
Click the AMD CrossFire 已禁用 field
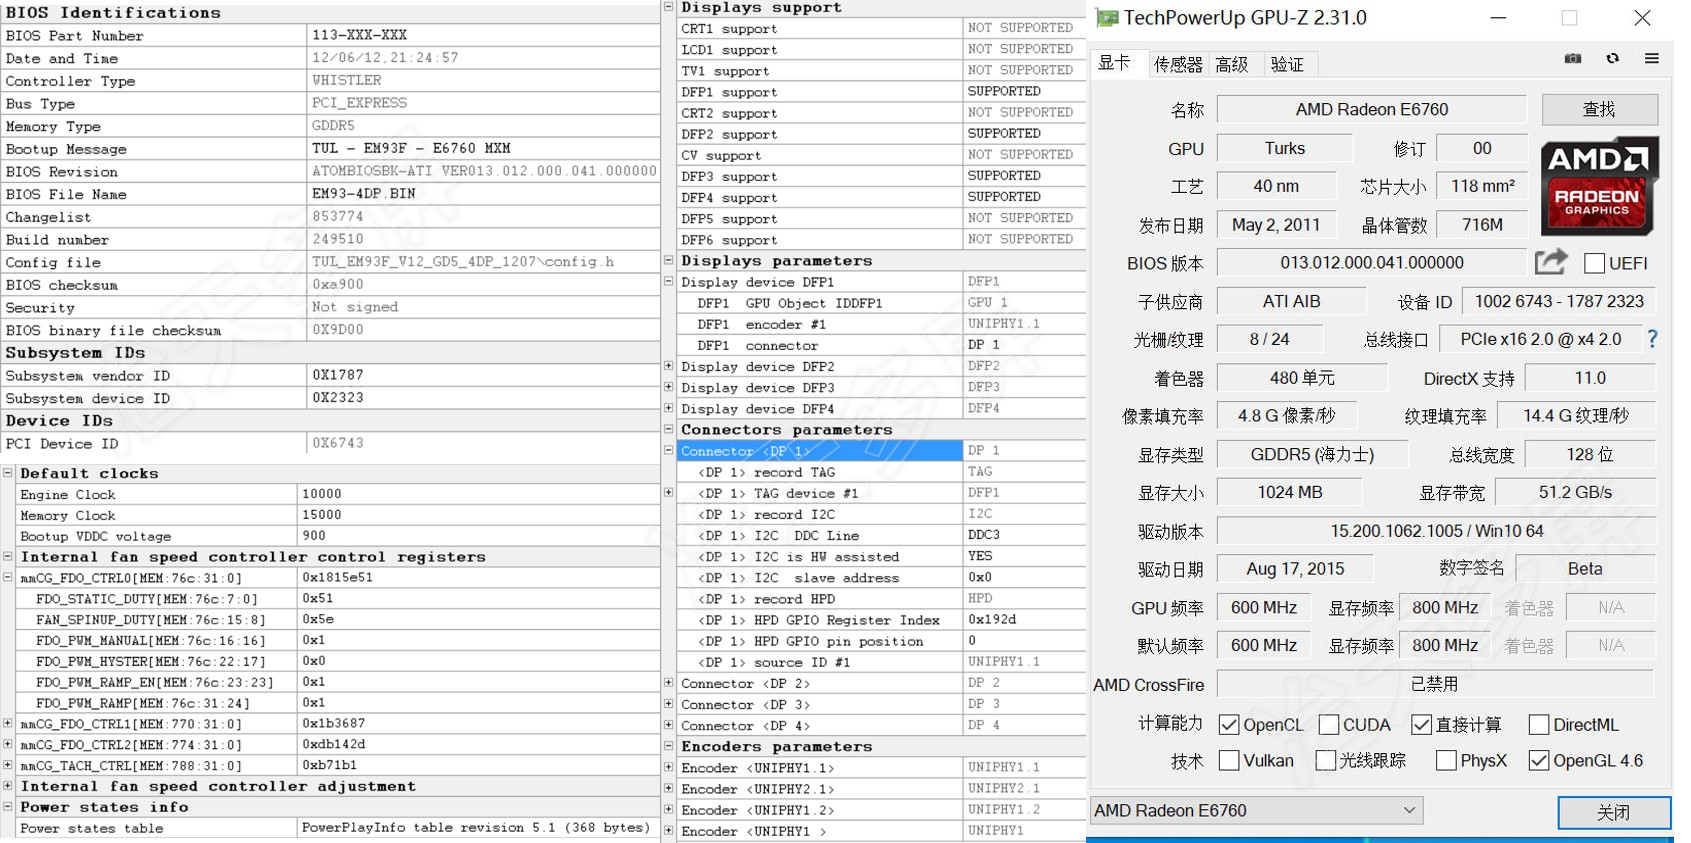pyautogui.click(x=1434, y=684)
